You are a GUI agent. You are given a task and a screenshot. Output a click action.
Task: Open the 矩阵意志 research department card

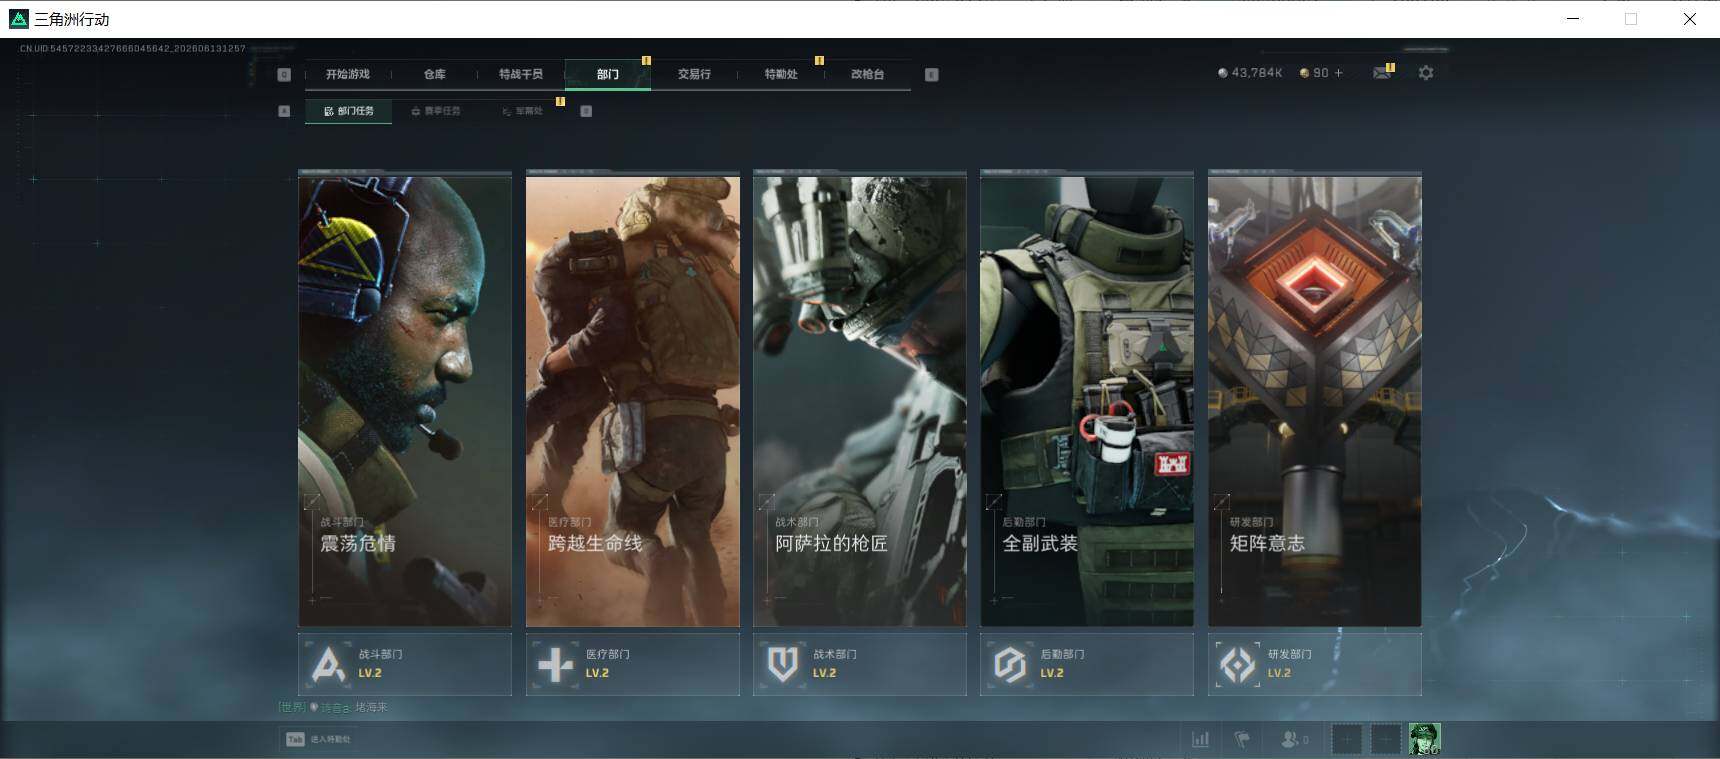pos(1315,400)
